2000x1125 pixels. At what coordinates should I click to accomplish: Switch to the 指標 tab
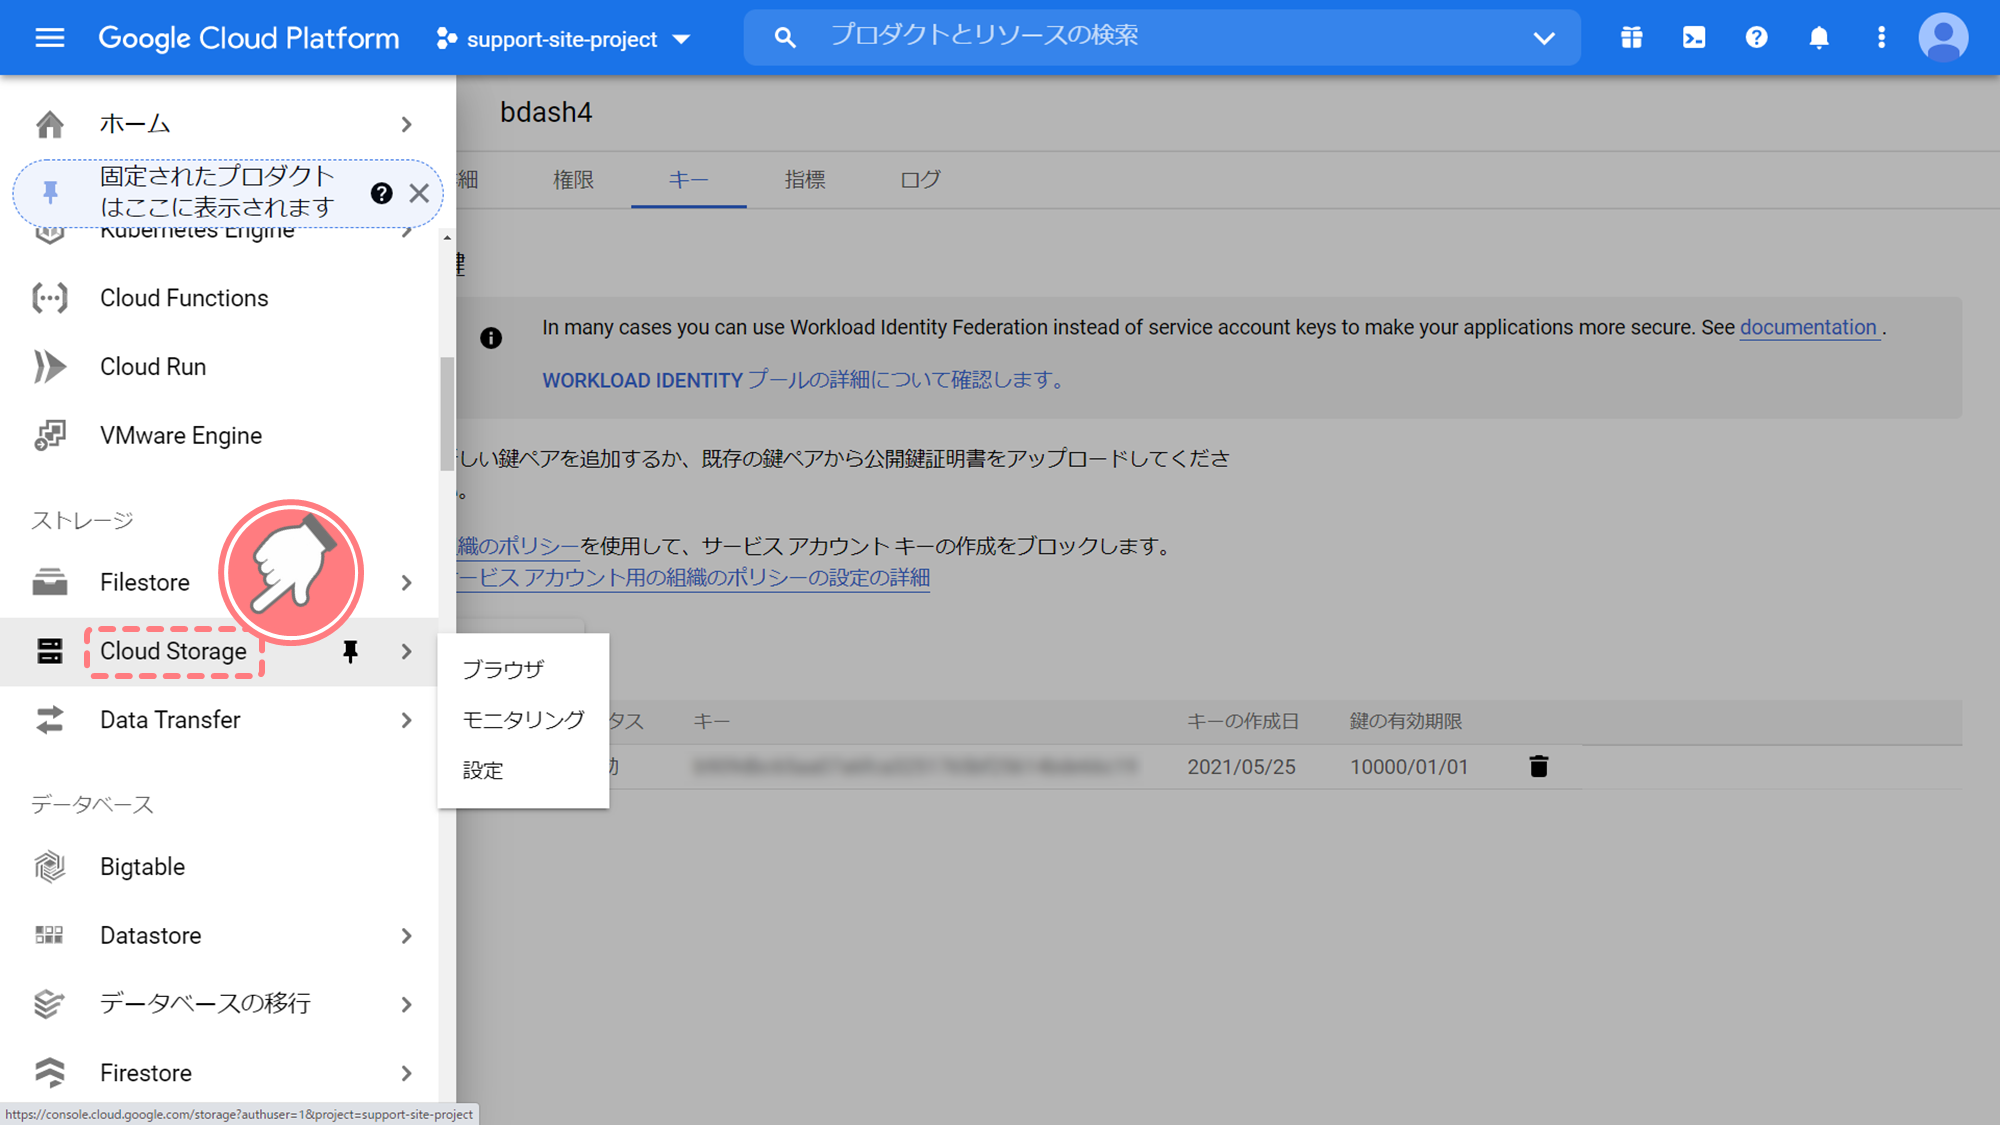click(804, 180)
